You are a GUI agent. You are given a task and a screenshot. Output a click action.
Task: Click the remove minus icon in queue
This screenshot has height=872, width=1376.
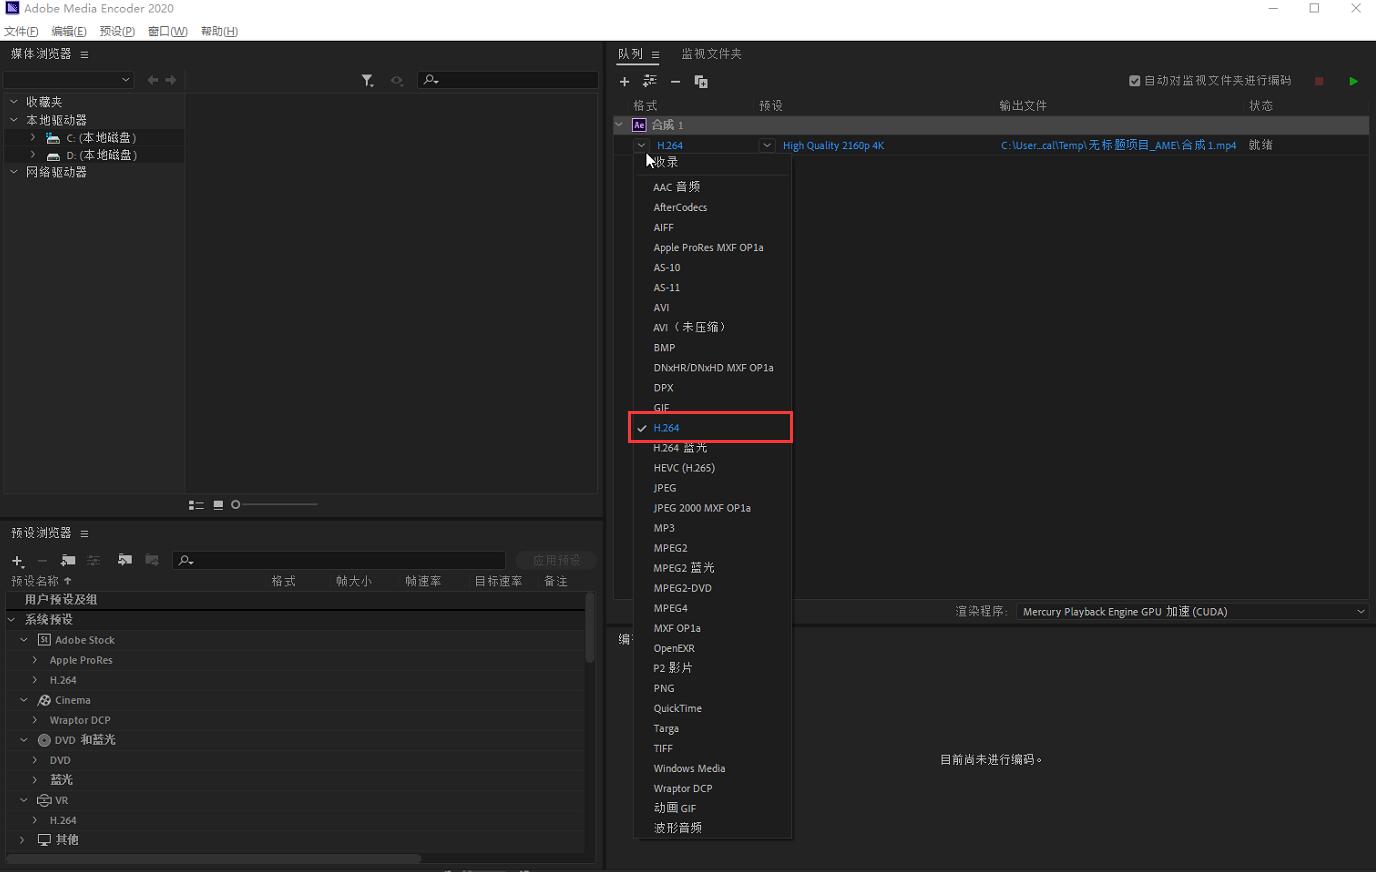(675, 82)
